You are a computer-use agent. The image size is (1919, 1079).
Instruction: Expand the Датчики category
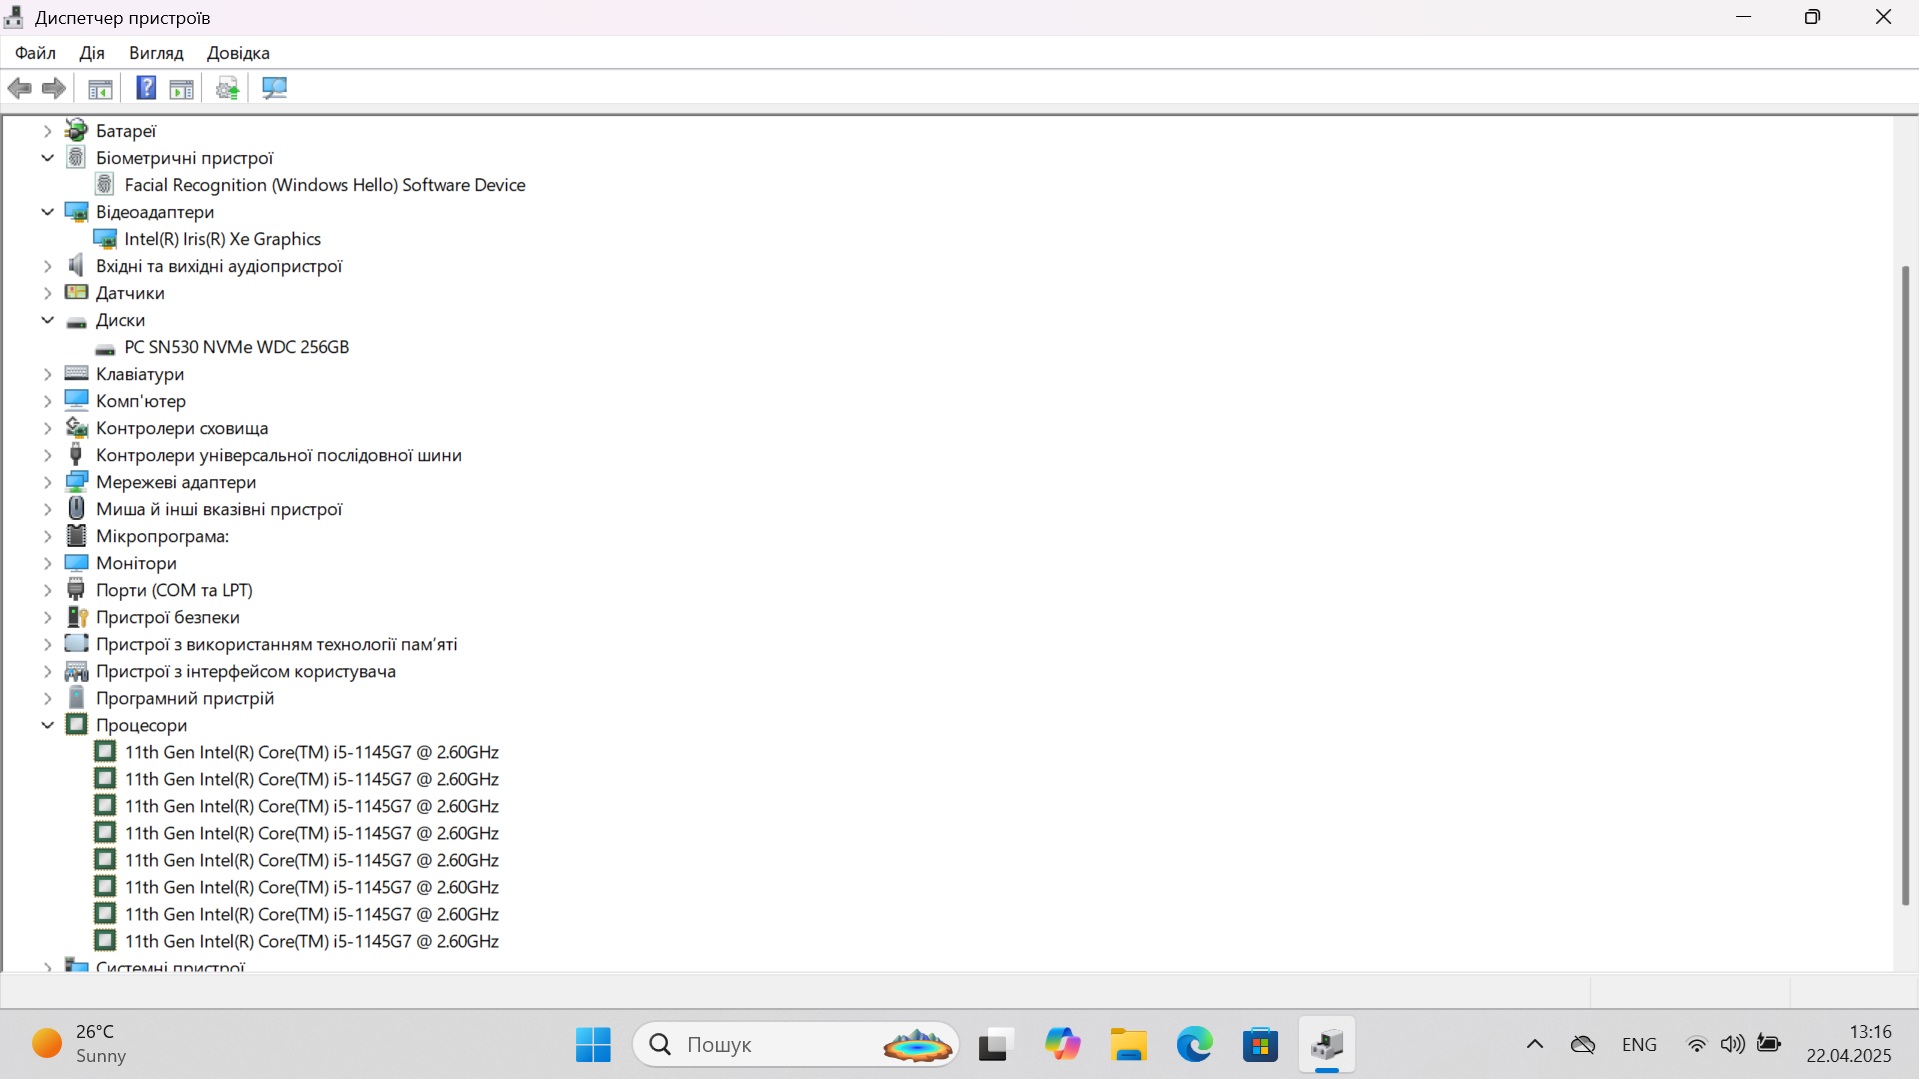tap(47, 293)
